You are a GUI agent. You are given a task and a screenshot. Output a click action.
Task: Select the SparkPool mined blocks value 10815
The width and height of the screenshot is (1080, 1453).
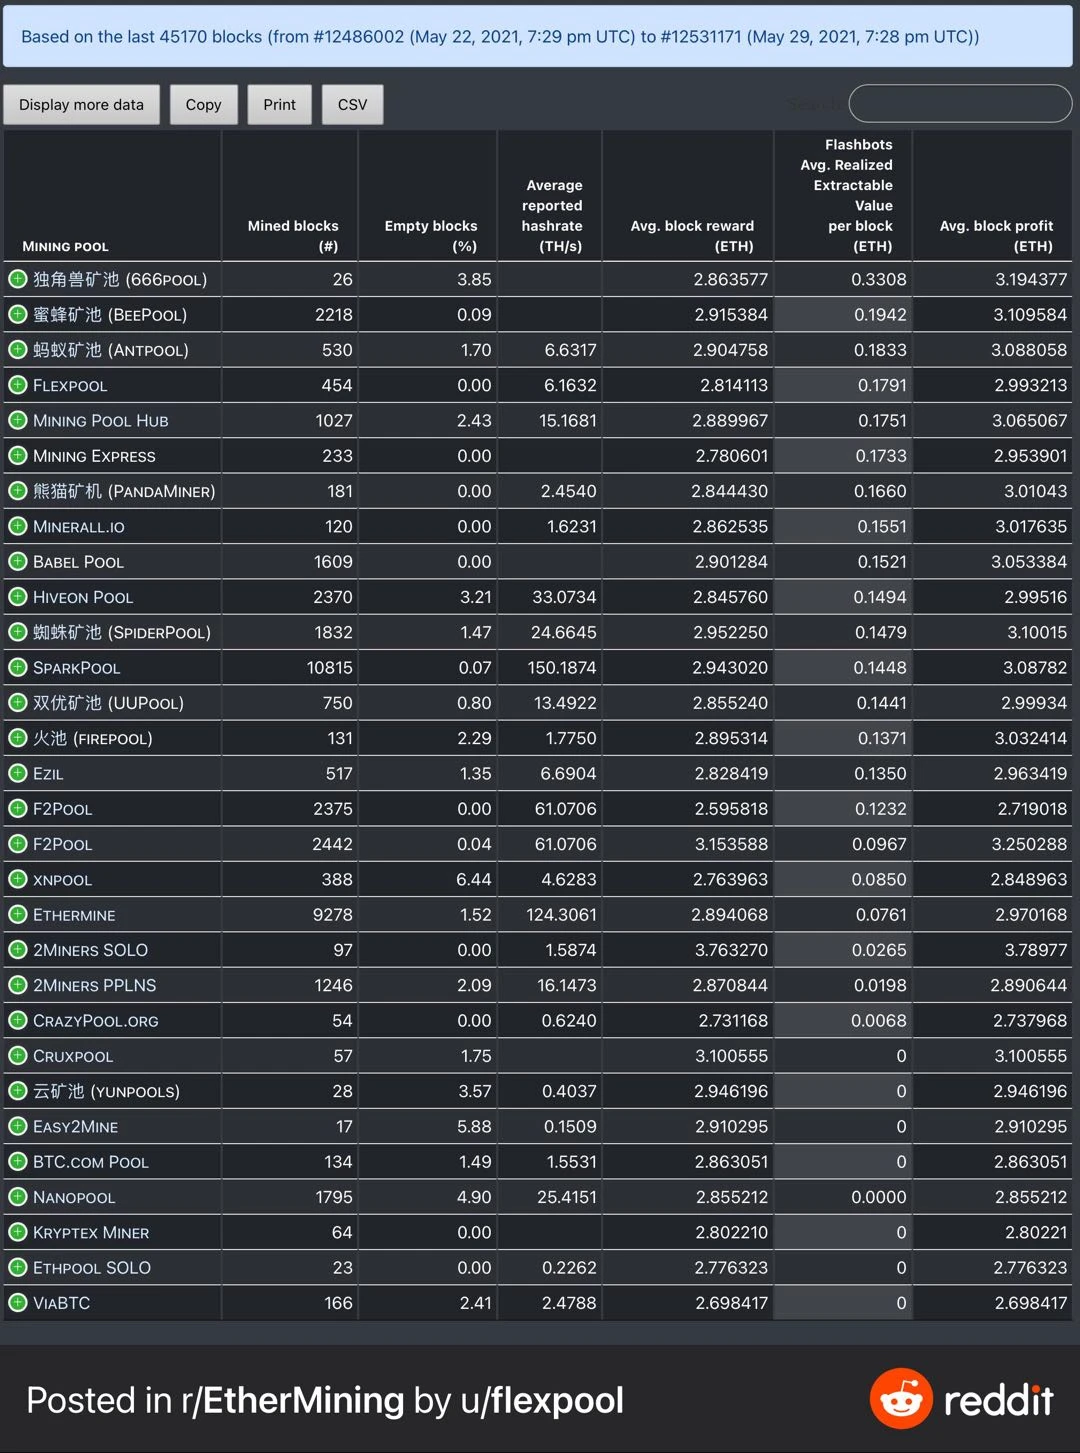tap(329, 667)
